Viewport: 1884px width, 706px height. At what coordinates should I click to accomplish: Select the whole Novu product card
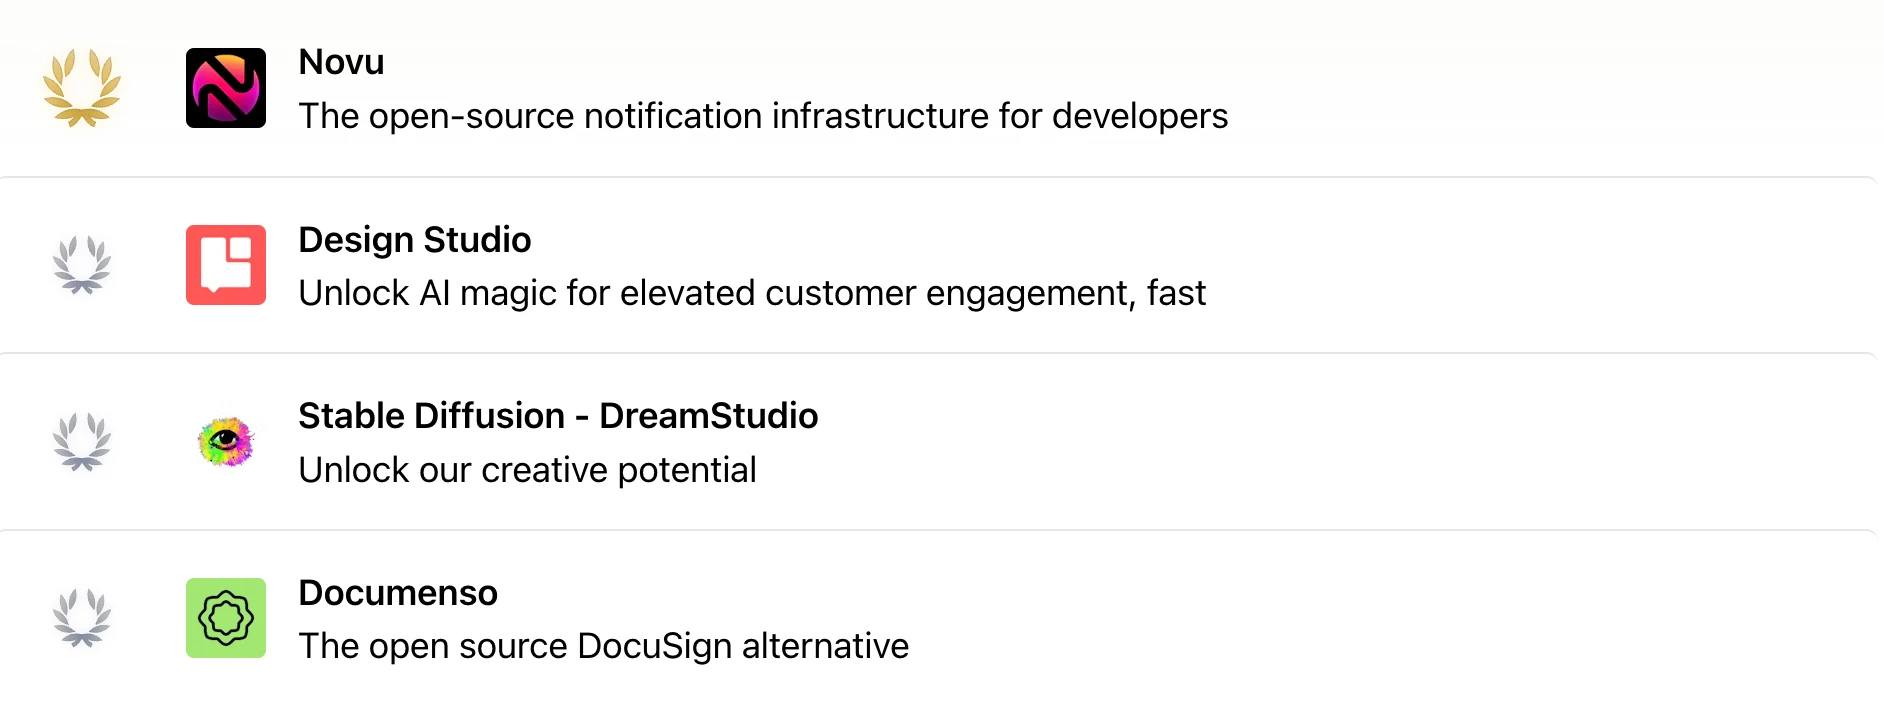point(938,88)
